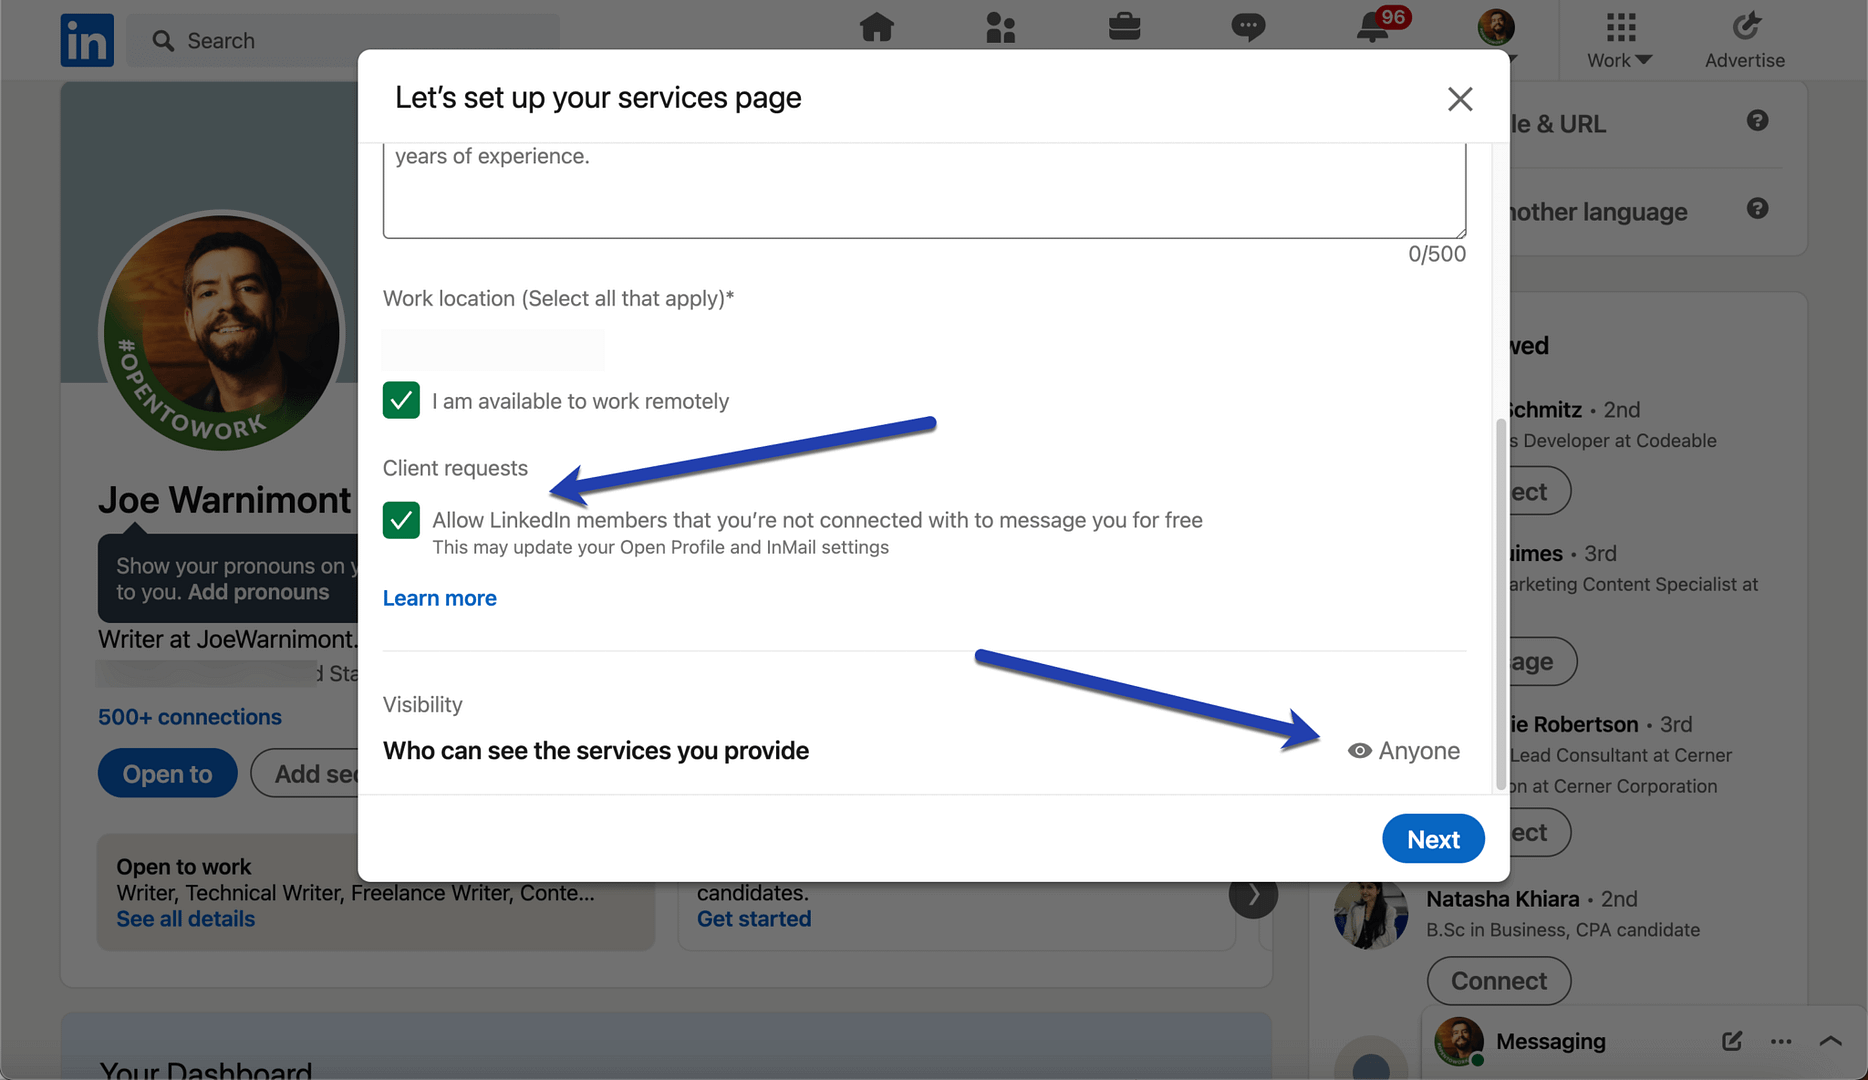Open your profile photo menu
Screen dimensions: 1868x1080
pos(1495,28)
